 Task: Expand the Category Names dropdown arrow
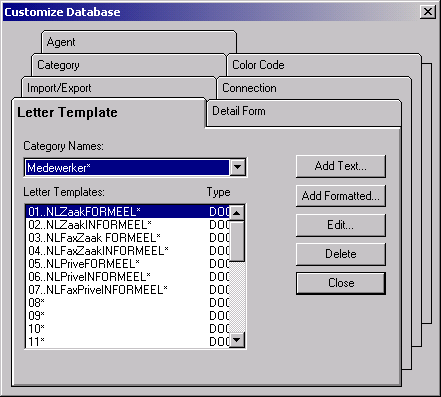pyautogui.click(x=238, y=167)
